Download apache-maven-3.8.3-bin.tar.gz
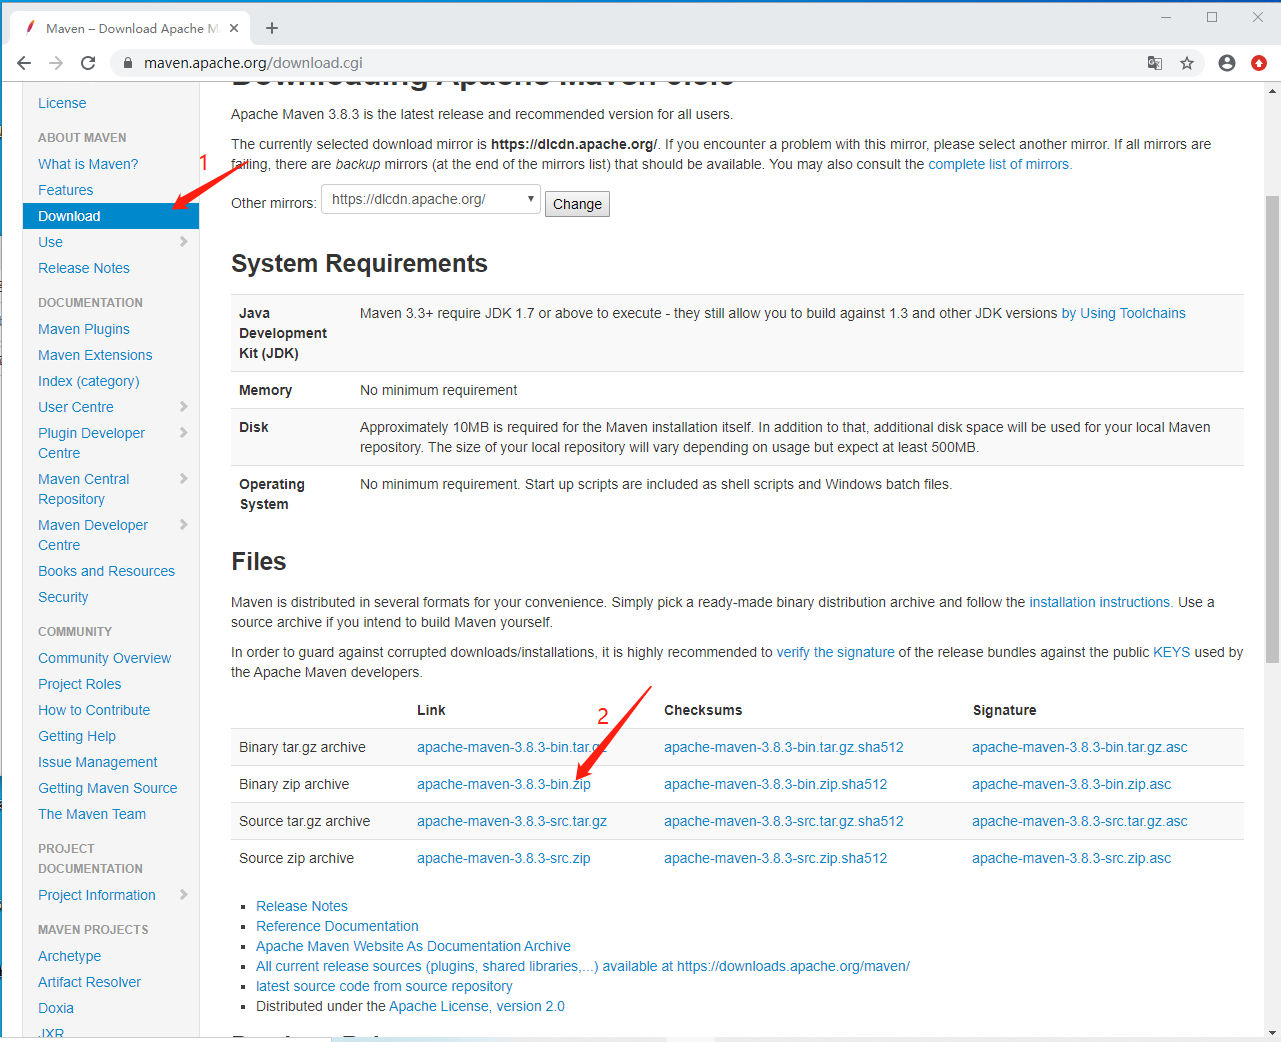This screenshot has width=1281, height=1042. tap(512, 747)
